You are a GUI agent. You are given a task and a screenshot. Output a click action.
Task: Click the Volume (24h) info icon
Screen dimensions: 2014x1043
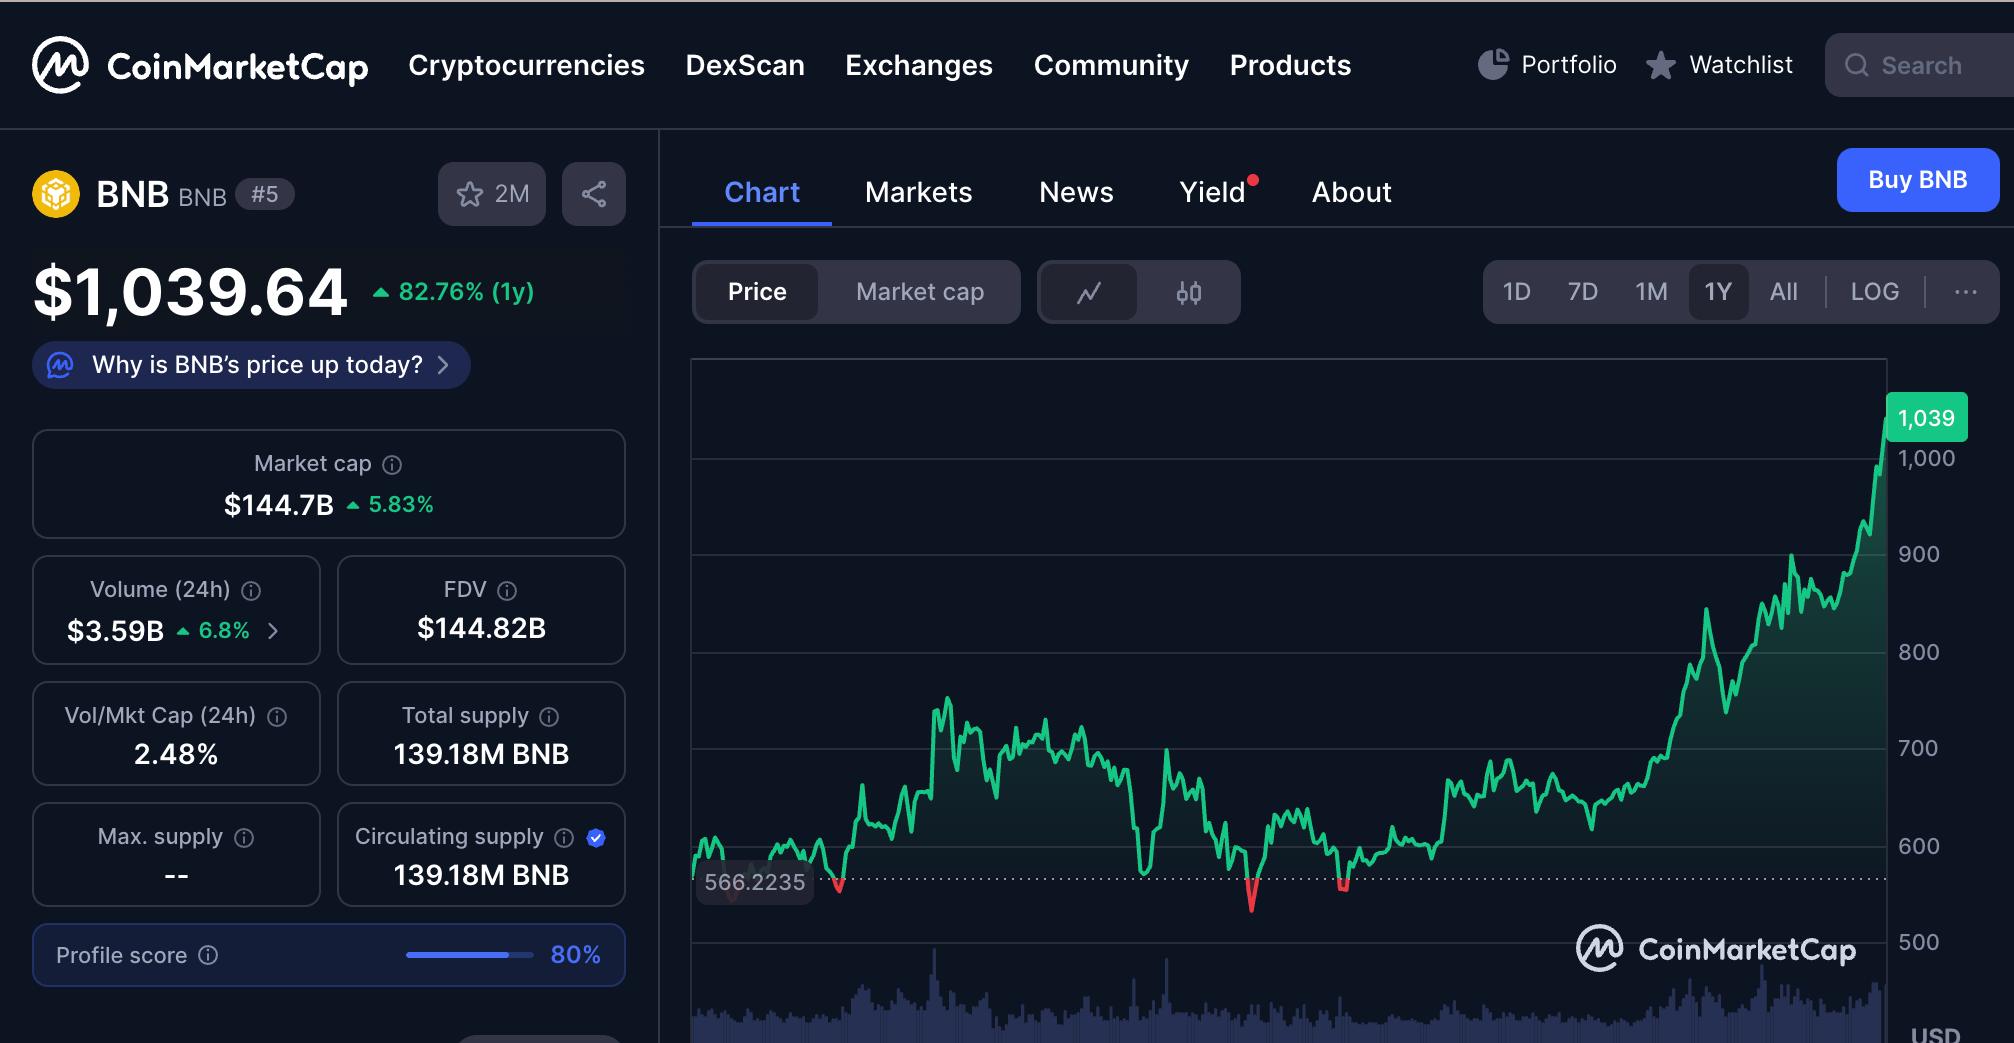point(252,591)
